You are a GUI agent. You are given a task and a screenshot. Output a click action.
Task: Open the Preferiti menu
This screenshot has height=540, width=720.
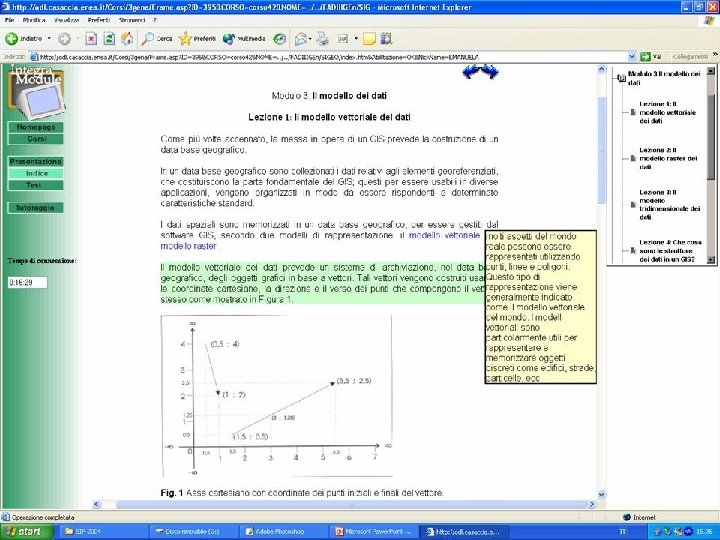(99, 20)
